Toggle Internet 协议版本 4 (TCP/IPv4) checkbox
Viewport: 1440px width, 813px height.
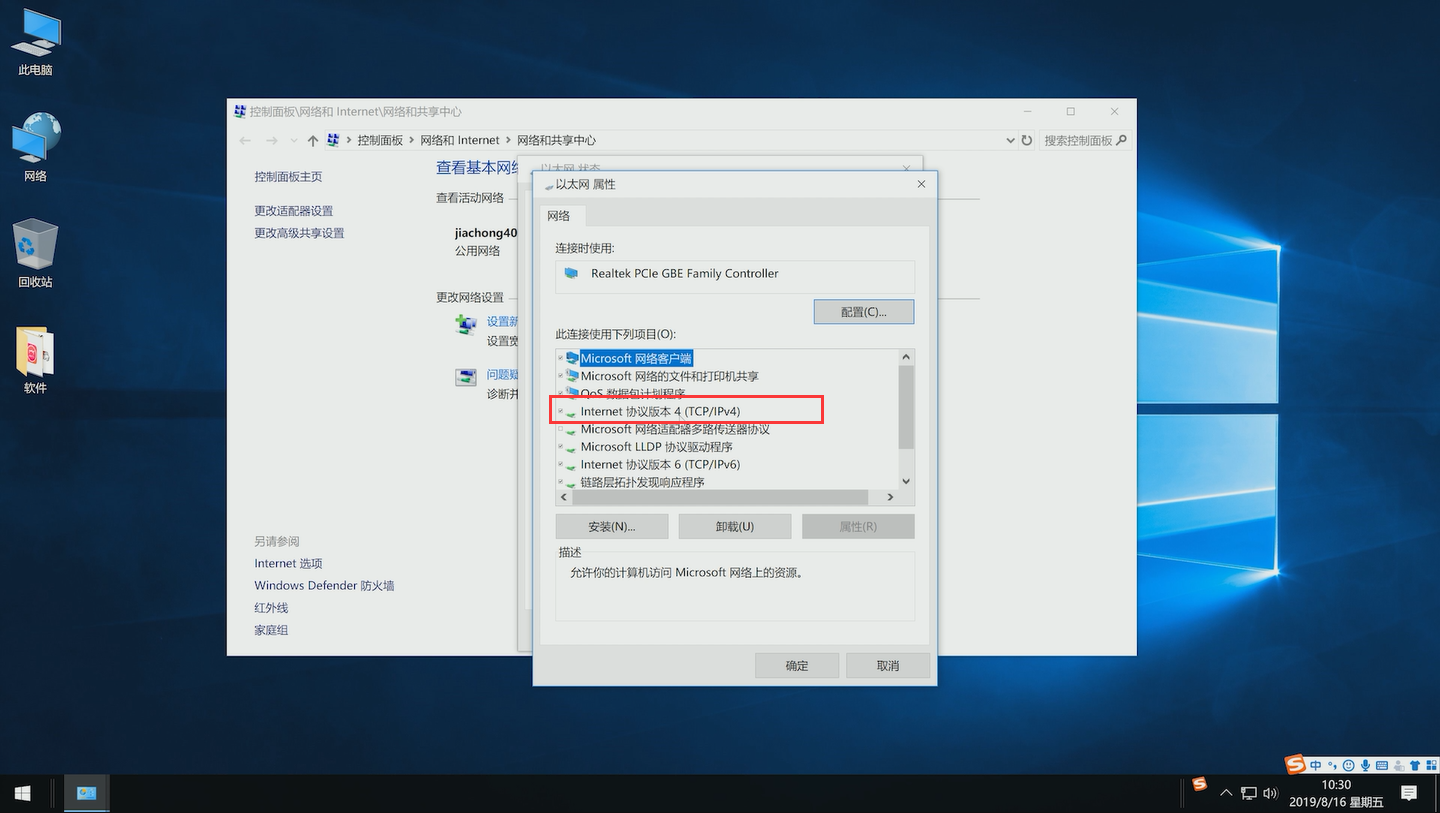[560, 411]
